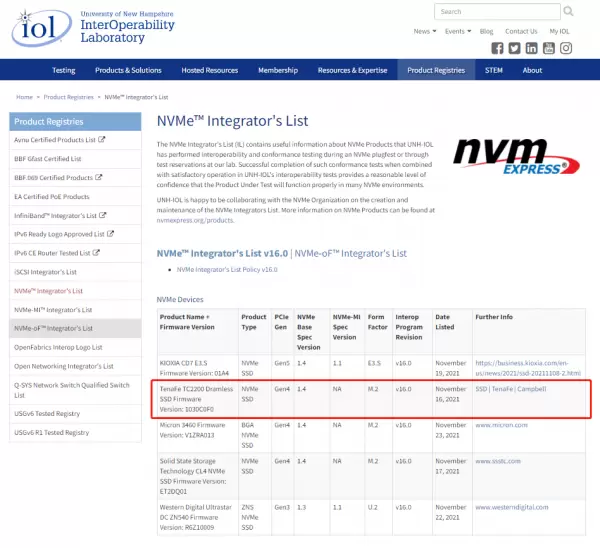Viewport: 600px width, 548px height.
Task: Click the Home breadcrumb link
Action: [25, 97]
